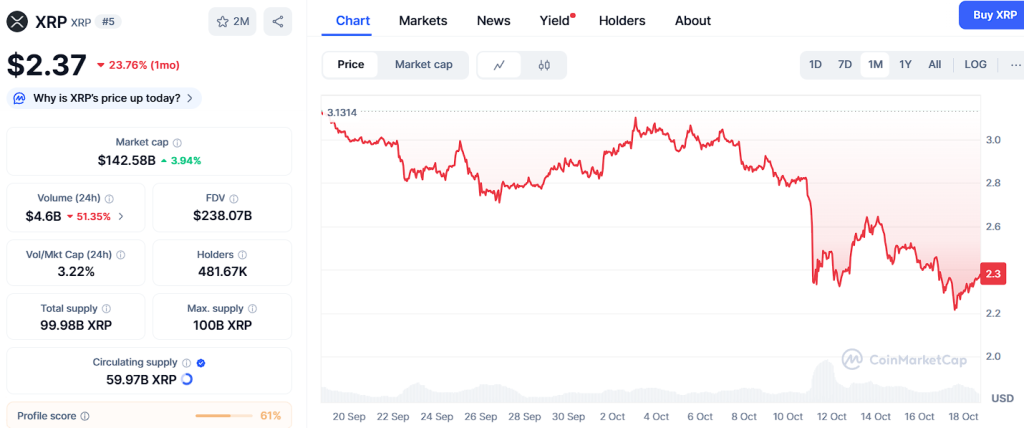Click the red 2.3 price marker
The width and height of the screenshot is (1024, 428).
[x=993, y=274]
